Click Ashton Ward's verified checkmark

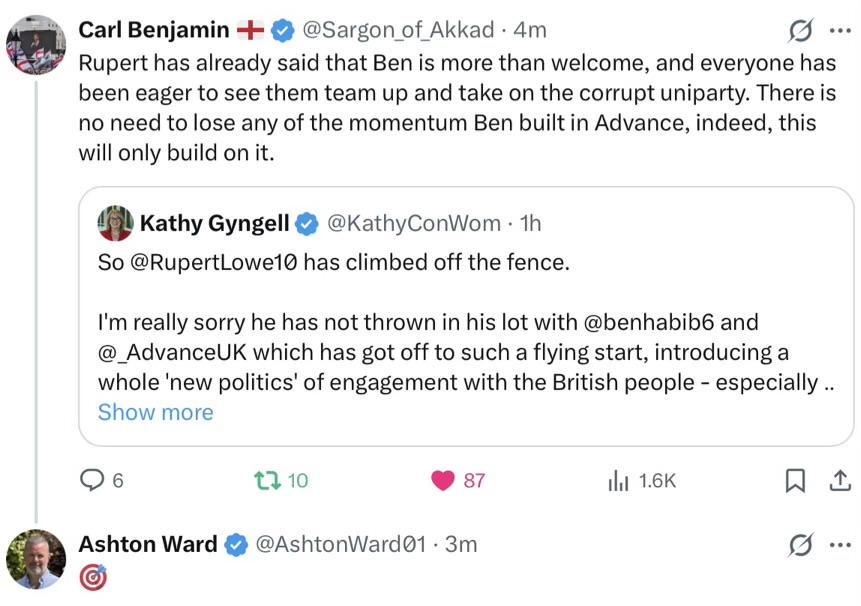pos(237,545)
